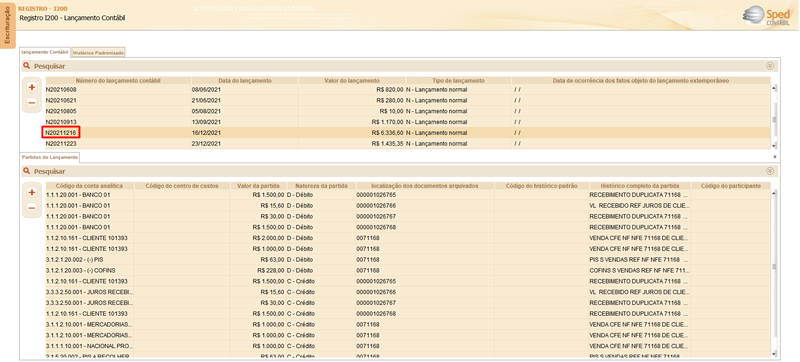This screenshot has width=800, height=362.
Task: Close the Partidas do Lançamento panel with the small x
Action: pos(774,157)
